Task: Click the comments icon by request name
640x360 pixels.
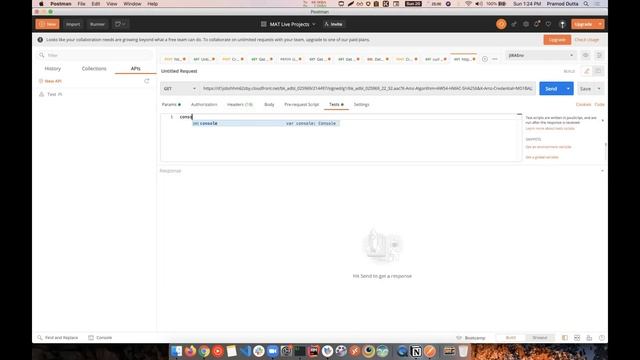Action: pyautogui.click(x=598, y=71)
